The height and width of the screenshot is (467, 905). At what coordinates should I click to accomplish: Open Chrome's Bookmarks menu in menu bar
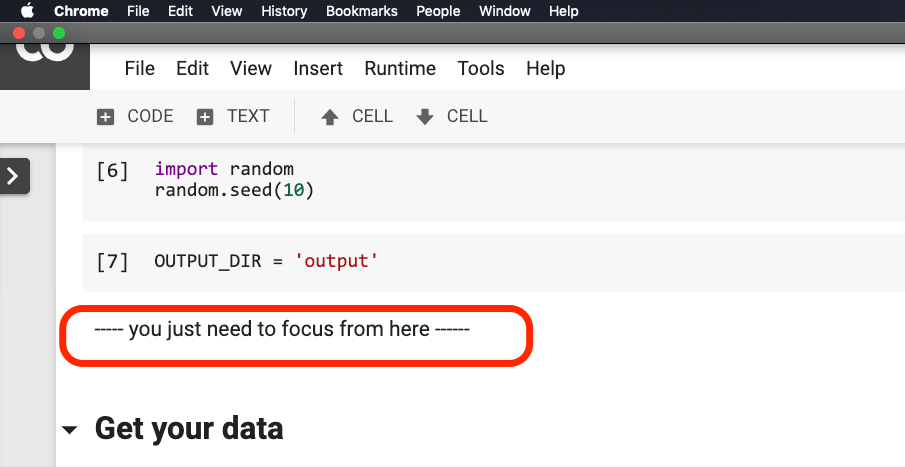362,11
